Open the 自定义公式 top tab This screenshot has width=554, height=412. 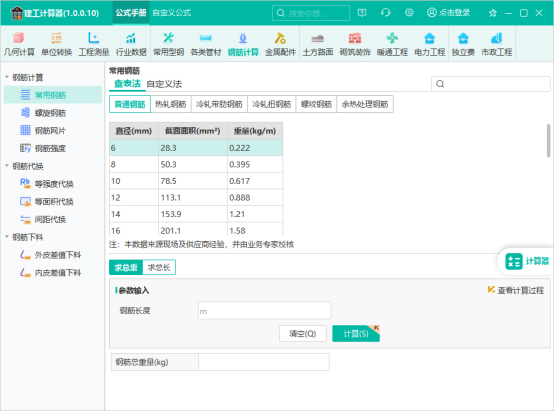coord(172,13)
